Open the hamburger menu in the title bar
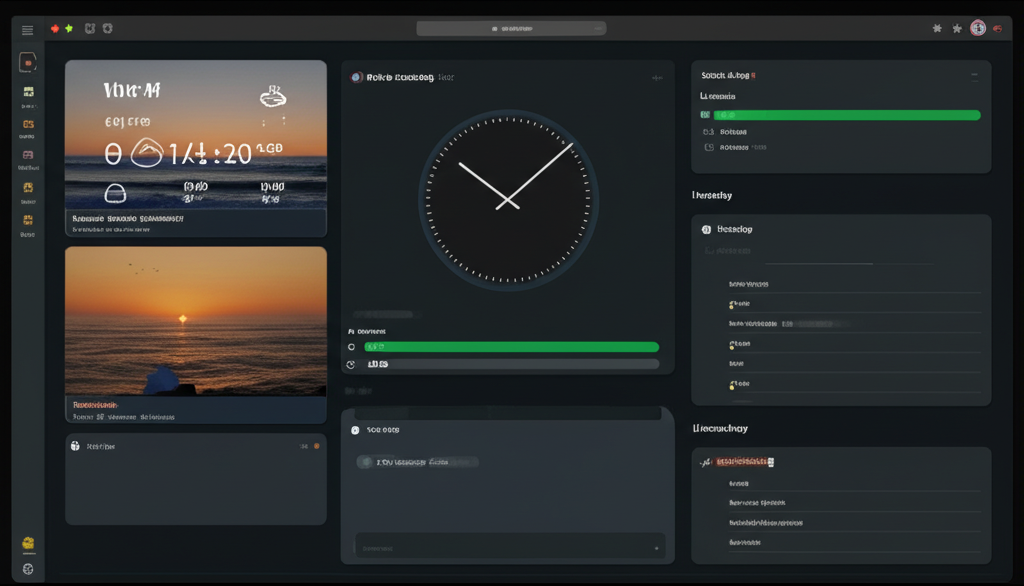This screenshot has width=1024, height=586. (27, 30)
